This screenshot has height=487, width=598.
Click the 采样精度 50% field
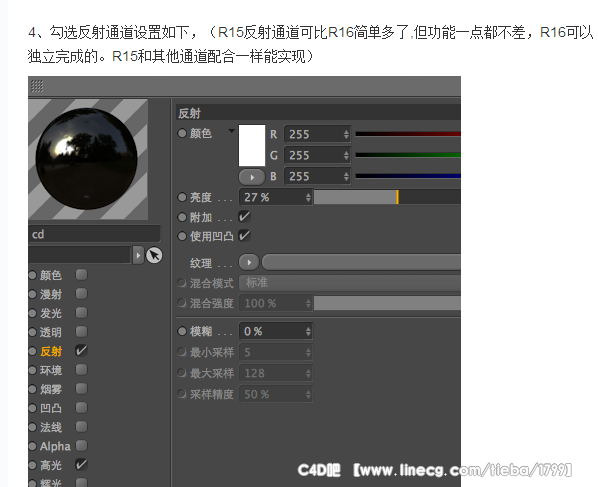coord(275,394)
